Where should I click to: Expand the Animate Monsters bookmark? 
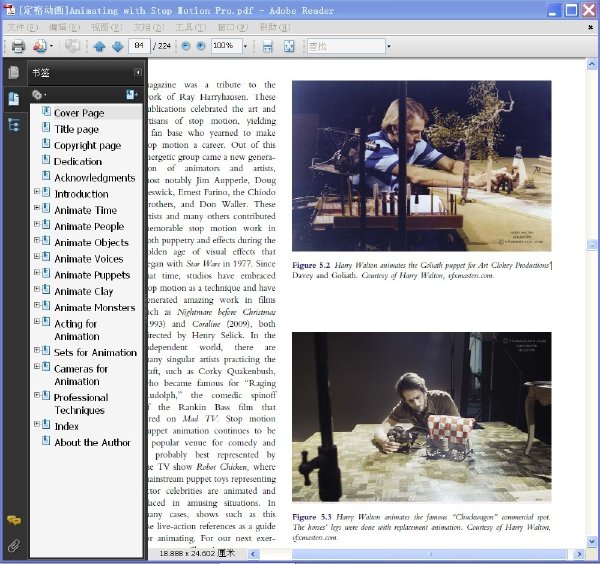pyautogui.click(x=37, y=305)
